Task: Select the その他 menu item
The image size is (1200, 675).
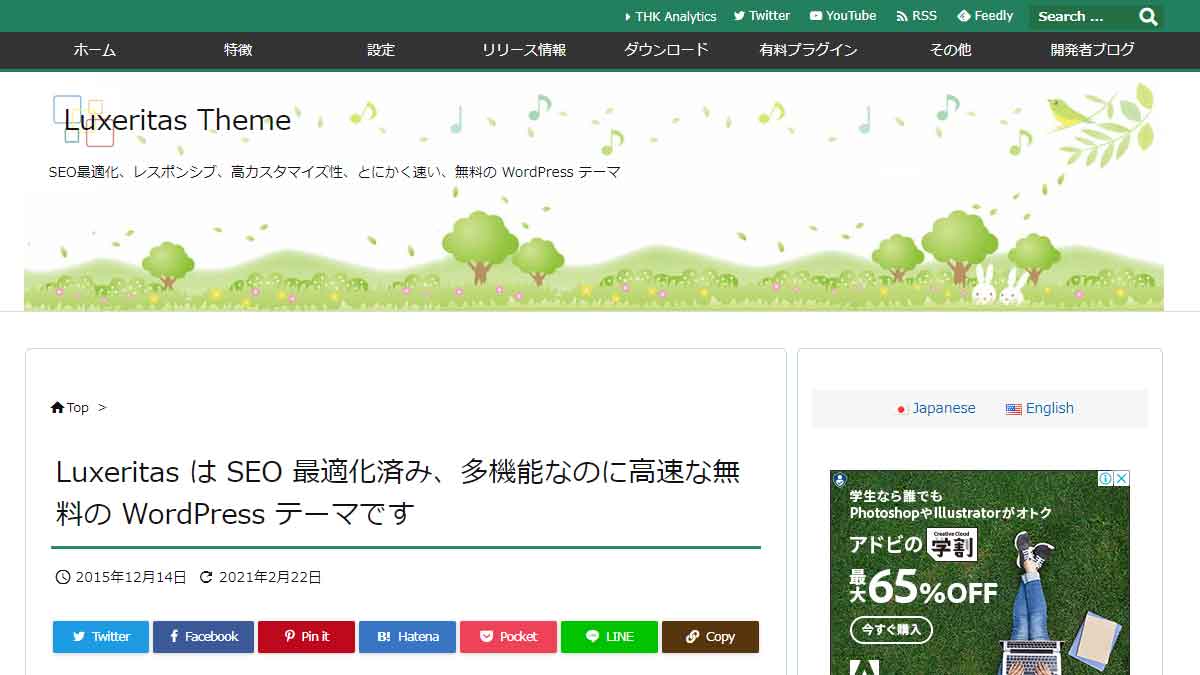Action: click(950, 50)
